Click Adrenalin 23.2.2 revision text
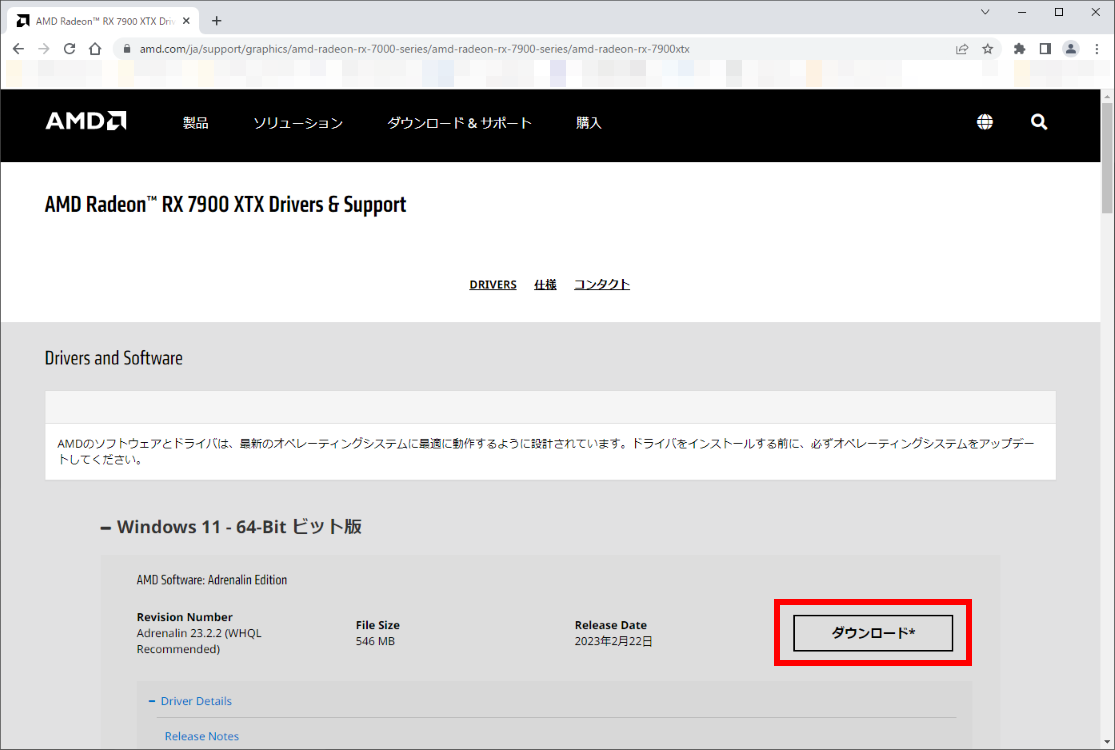1115x750 pixels. (x=199, y=641)
